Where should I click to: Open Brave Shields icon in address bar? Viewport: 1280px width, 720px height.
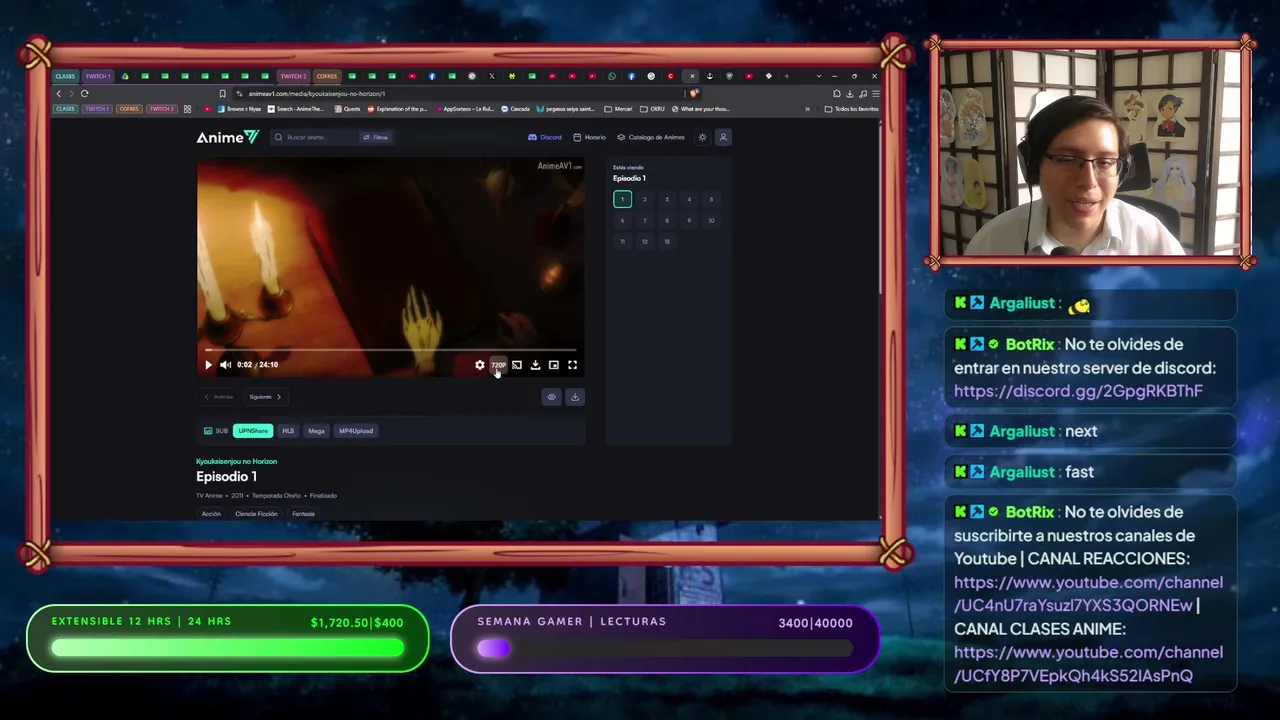click(x=693, y=94)
